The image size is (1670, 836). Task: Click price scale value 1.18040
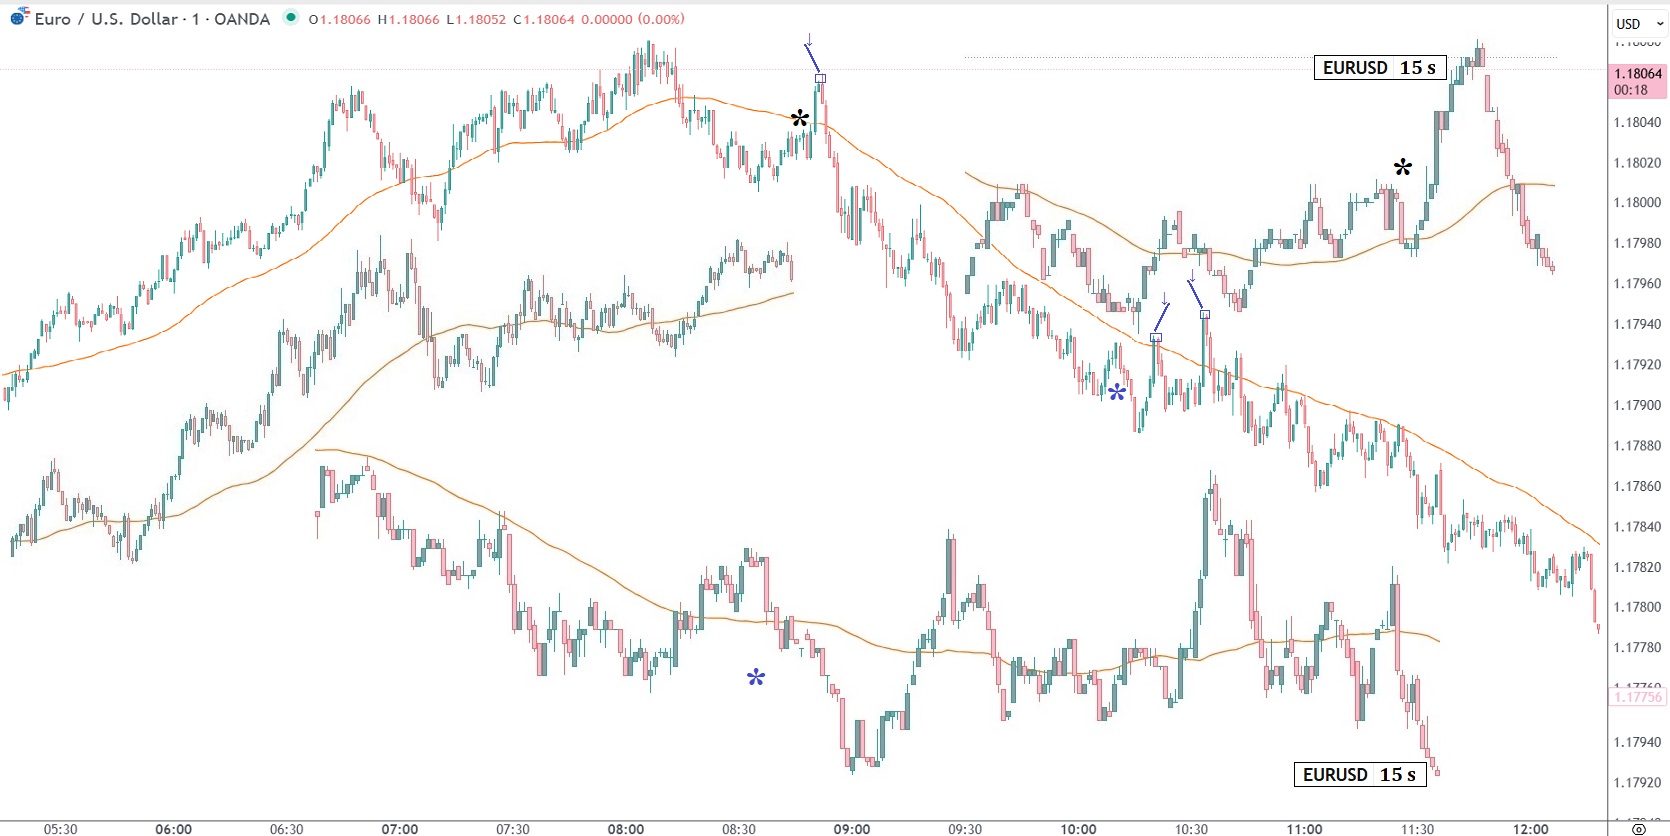pyautogui.click(x=1637, y=122)
